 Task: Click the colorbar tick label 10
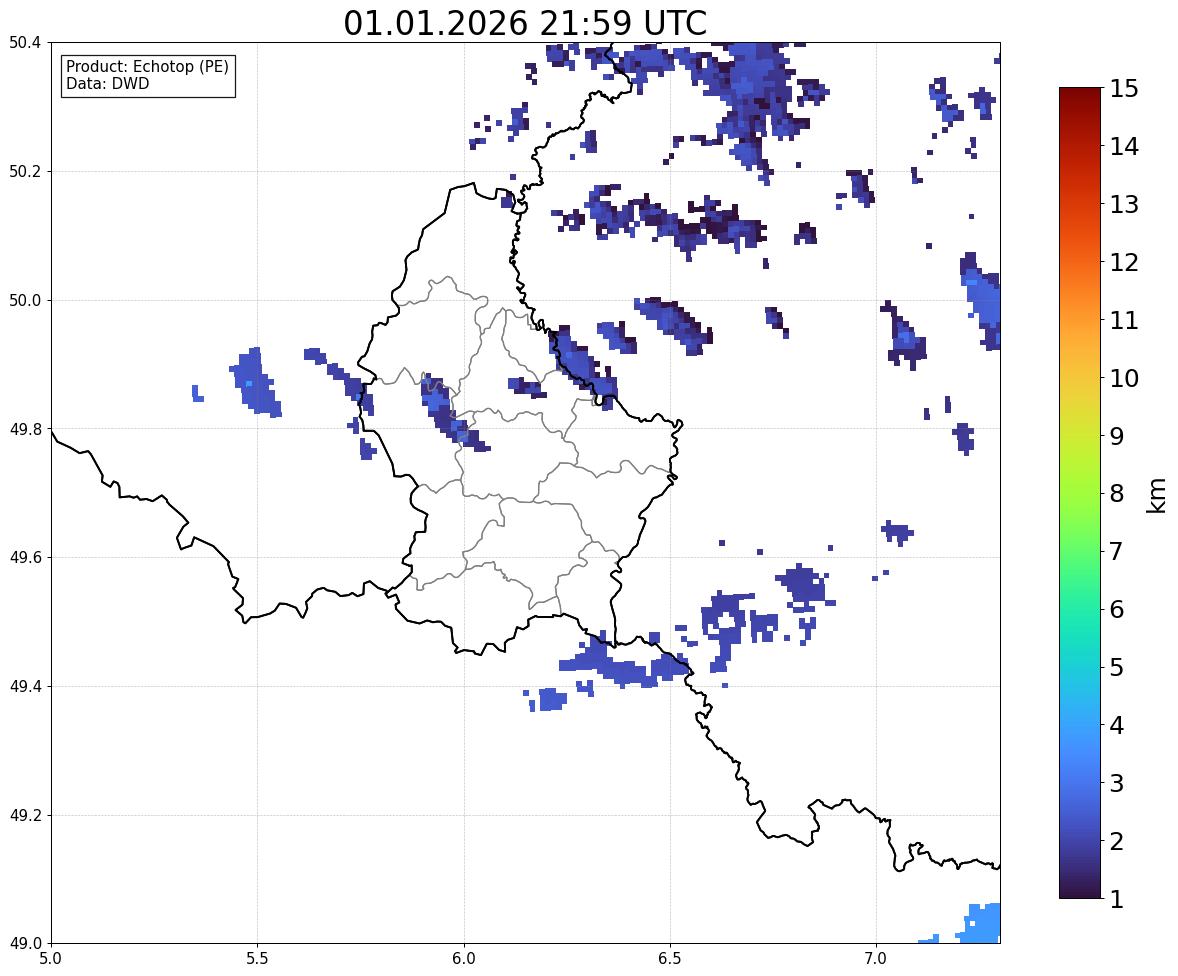click(x=1124, y=378)
